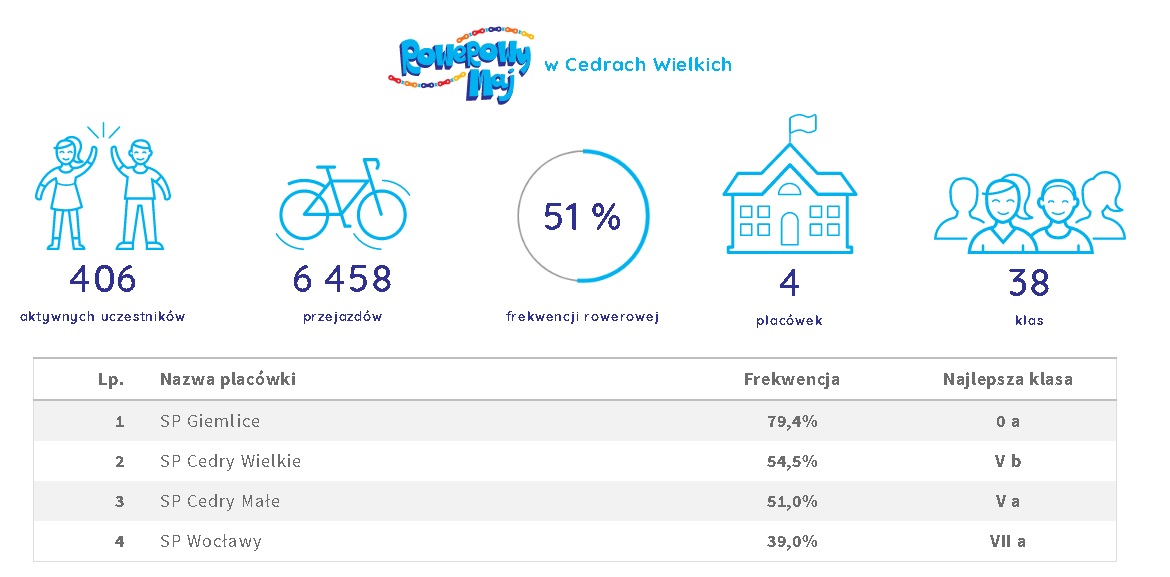Click the 'Najlepsza klasa' column header
The width and height of the screenshot is (1170, 577).
point(1007,380)
